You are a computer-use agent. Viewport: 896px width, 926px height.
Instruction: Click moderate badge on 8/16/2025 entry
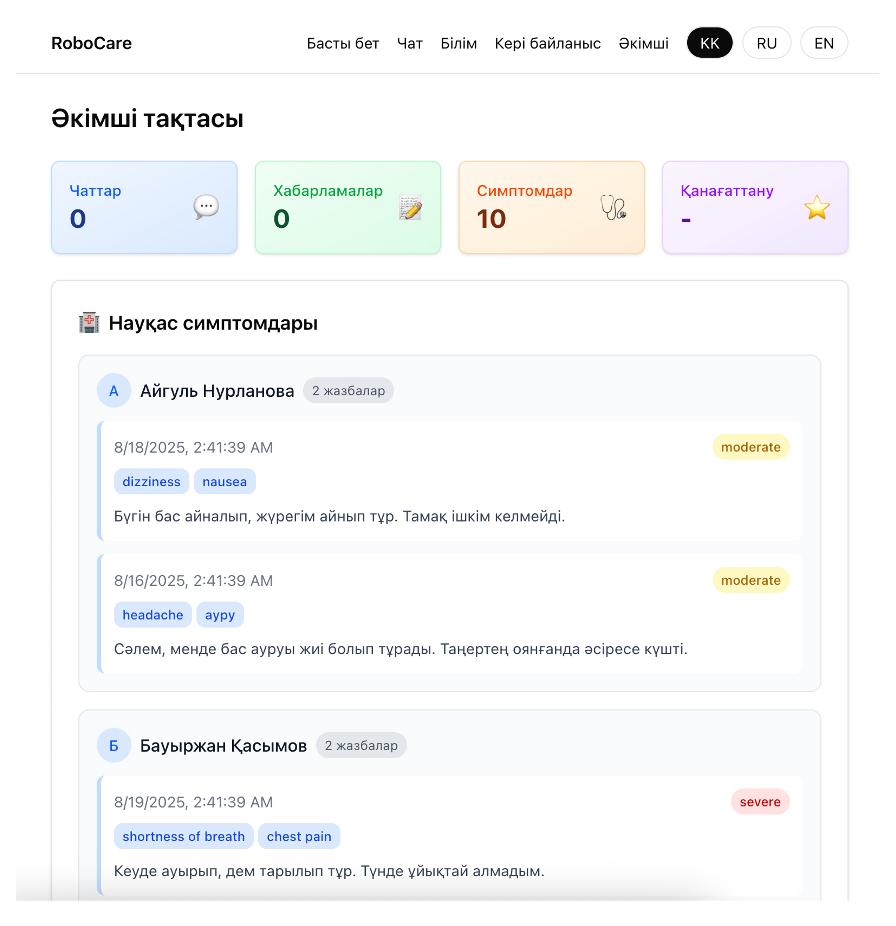(751, 580)
